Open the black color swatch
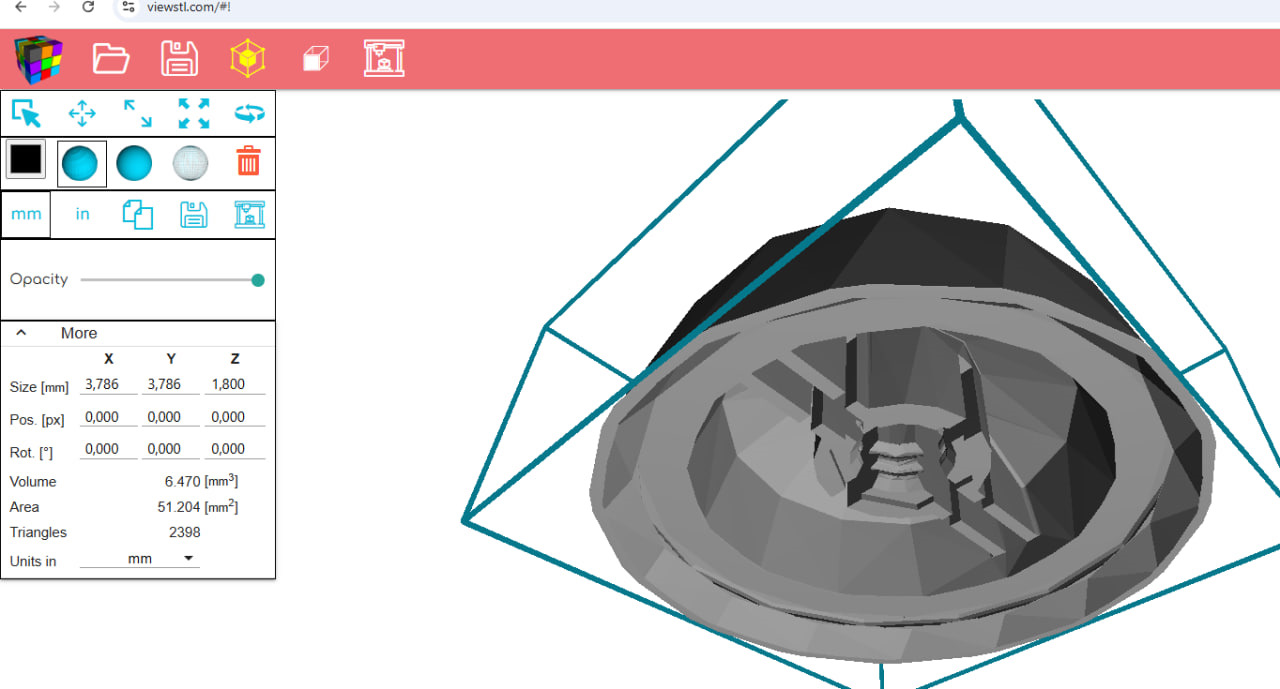 point(26,160)
